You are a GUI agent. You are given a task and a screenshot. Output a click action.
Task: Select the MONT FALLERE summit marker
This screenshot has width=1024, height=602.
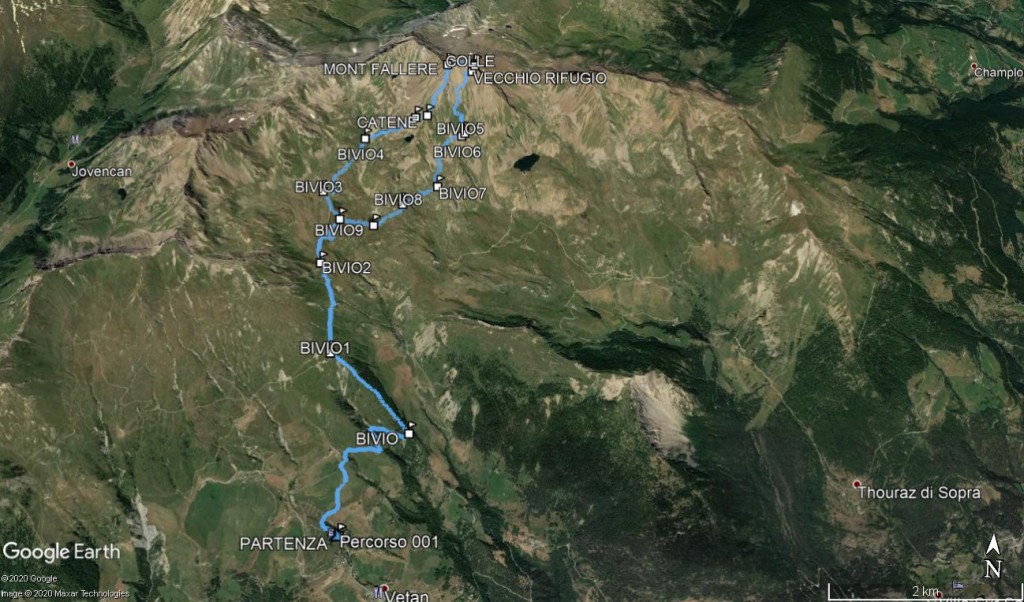tap(449, 62)
